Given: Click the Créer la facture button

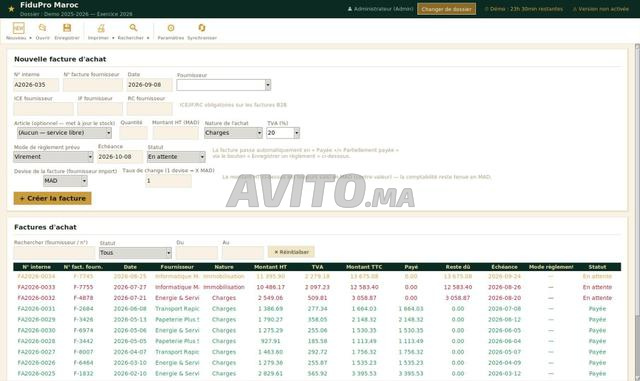Looking at the screenshot, I should [x=52, y=198].
